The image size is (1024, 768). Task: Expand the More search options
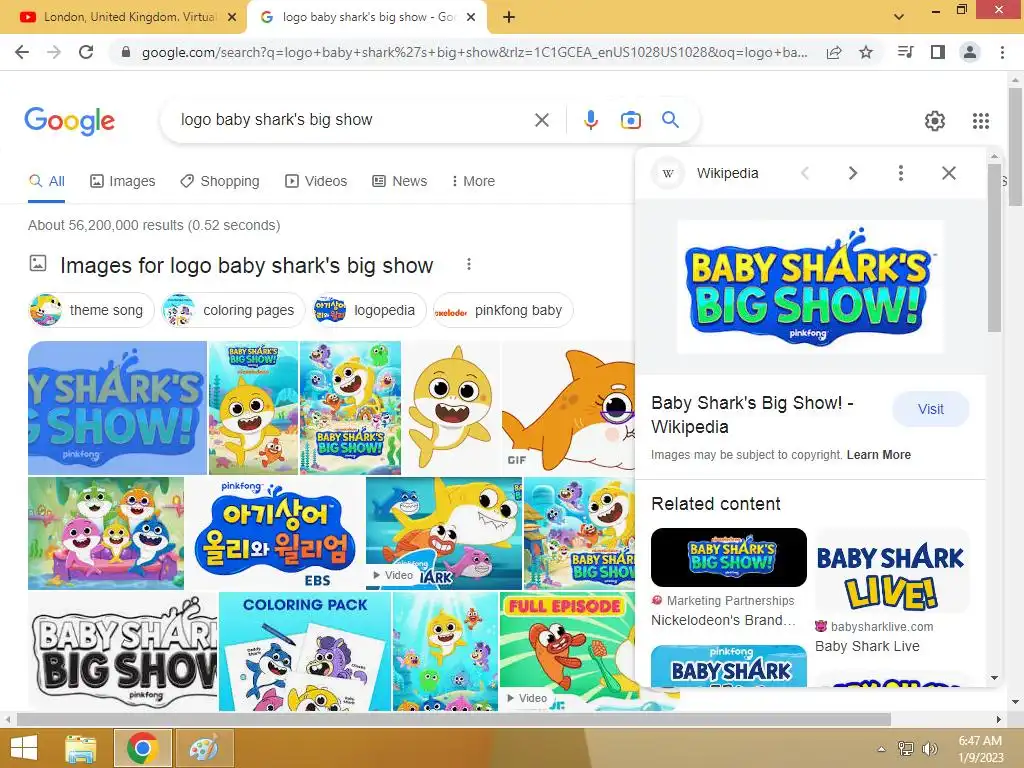tap(473, 181)
